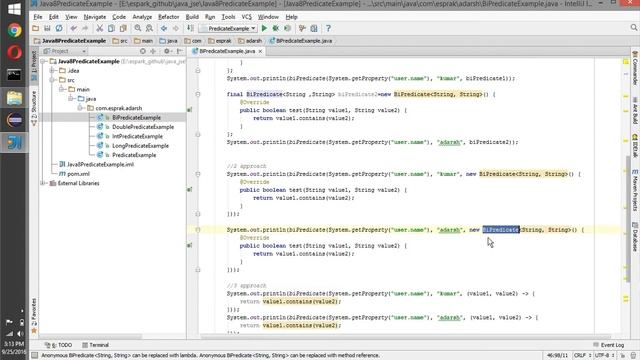Click the Navigate Forward arrow icon

[x=176, y=28]
